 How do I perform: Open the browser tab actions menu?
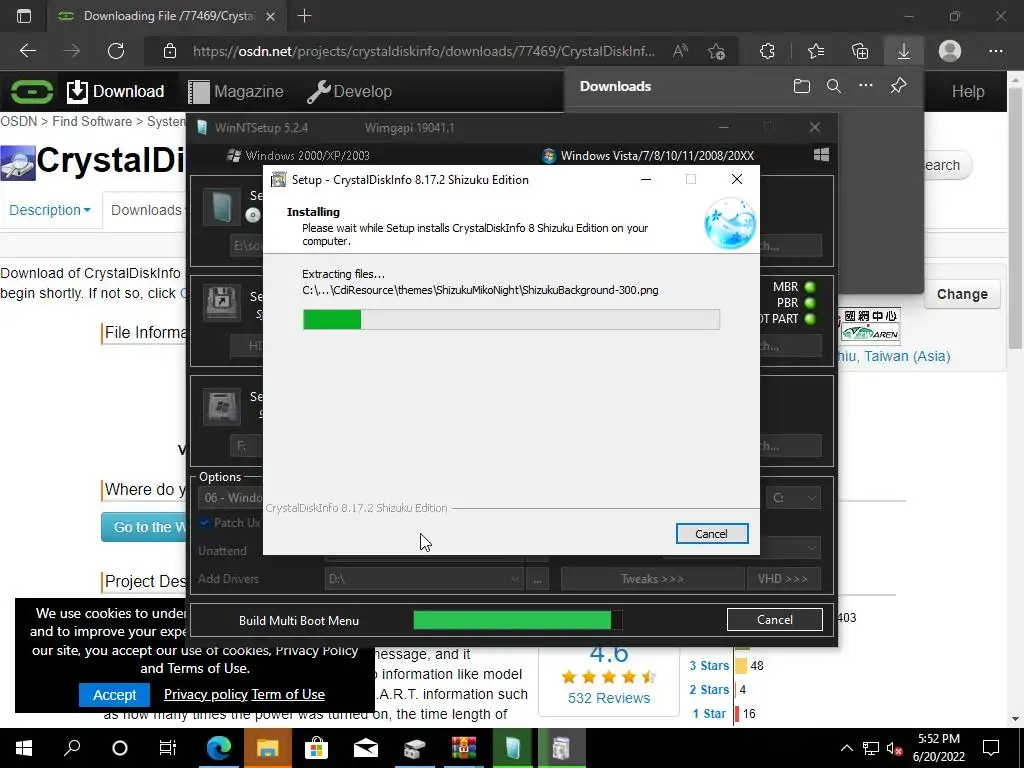24,16
